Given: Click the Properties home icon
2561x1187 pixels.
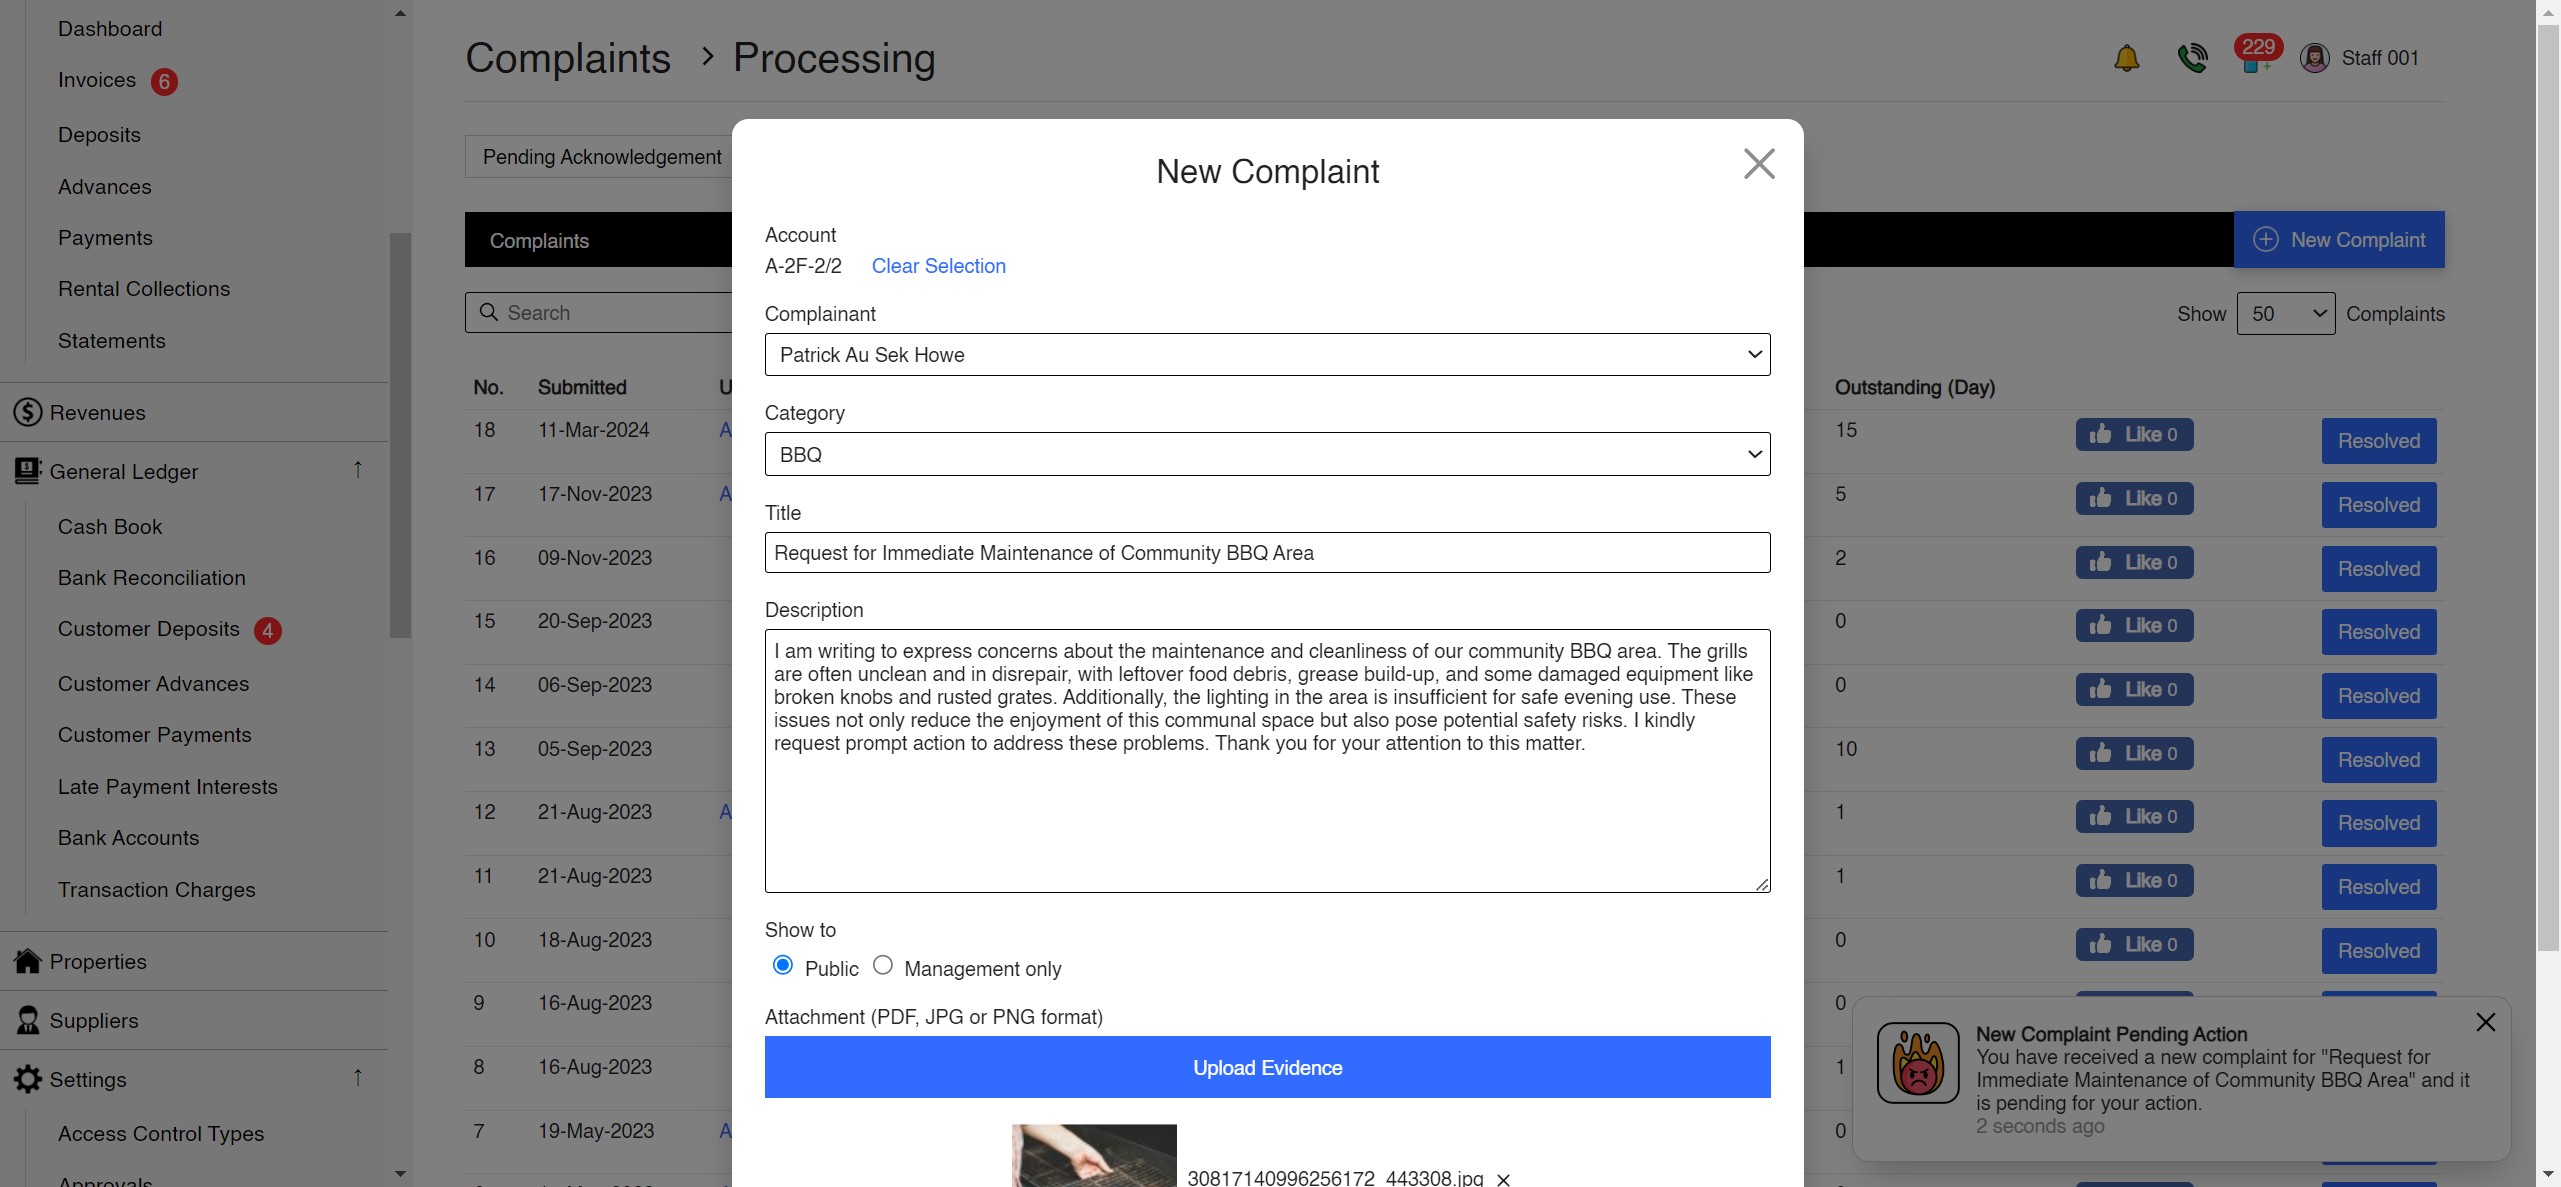Looking at the screenshot, I should [x=24, y=961].
